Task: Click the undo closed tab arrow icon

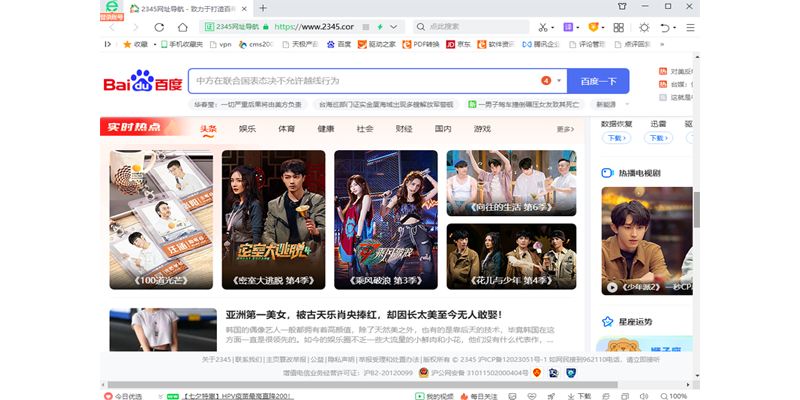Action: 665,28
